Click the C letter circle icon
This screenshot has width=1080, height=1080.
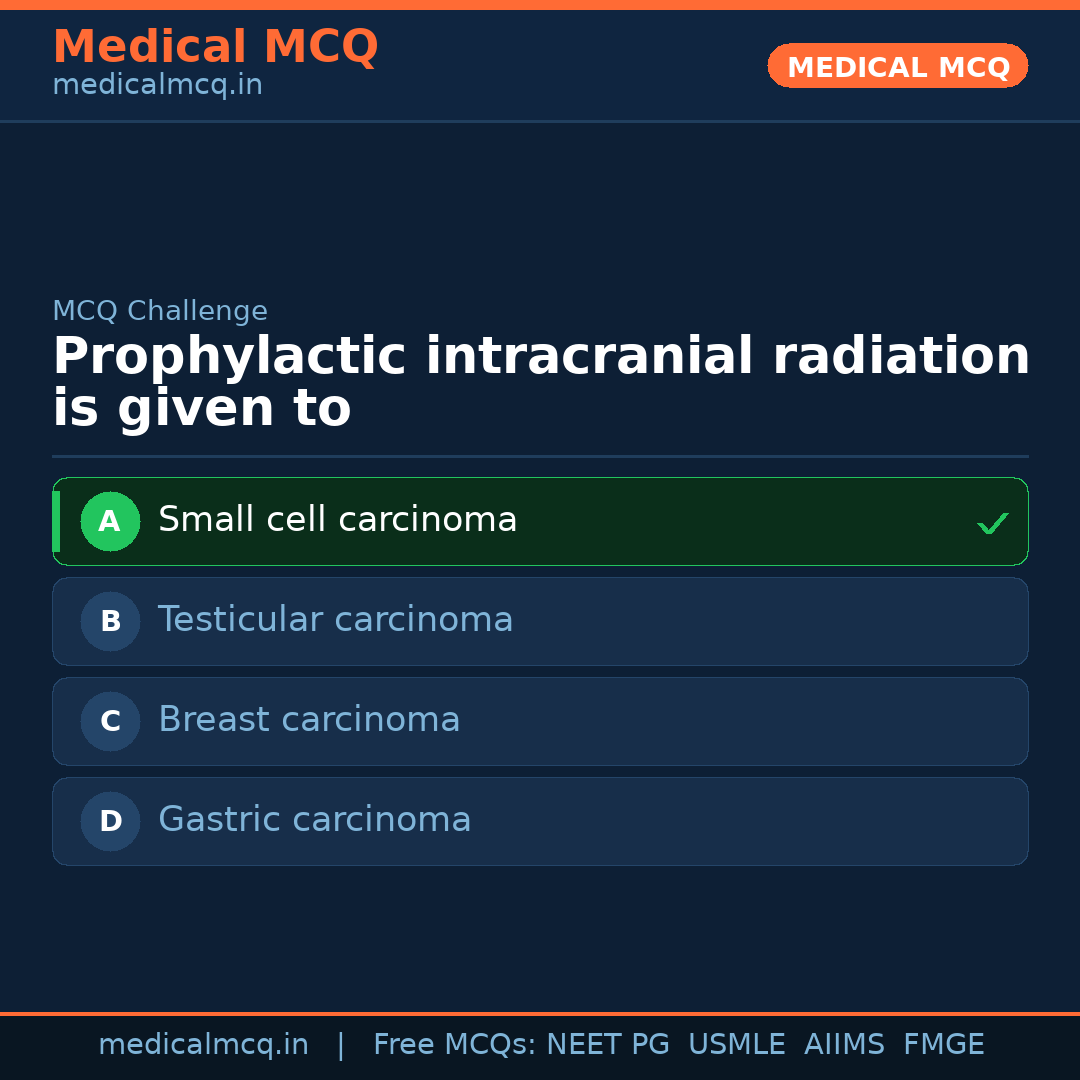point(110,721)
